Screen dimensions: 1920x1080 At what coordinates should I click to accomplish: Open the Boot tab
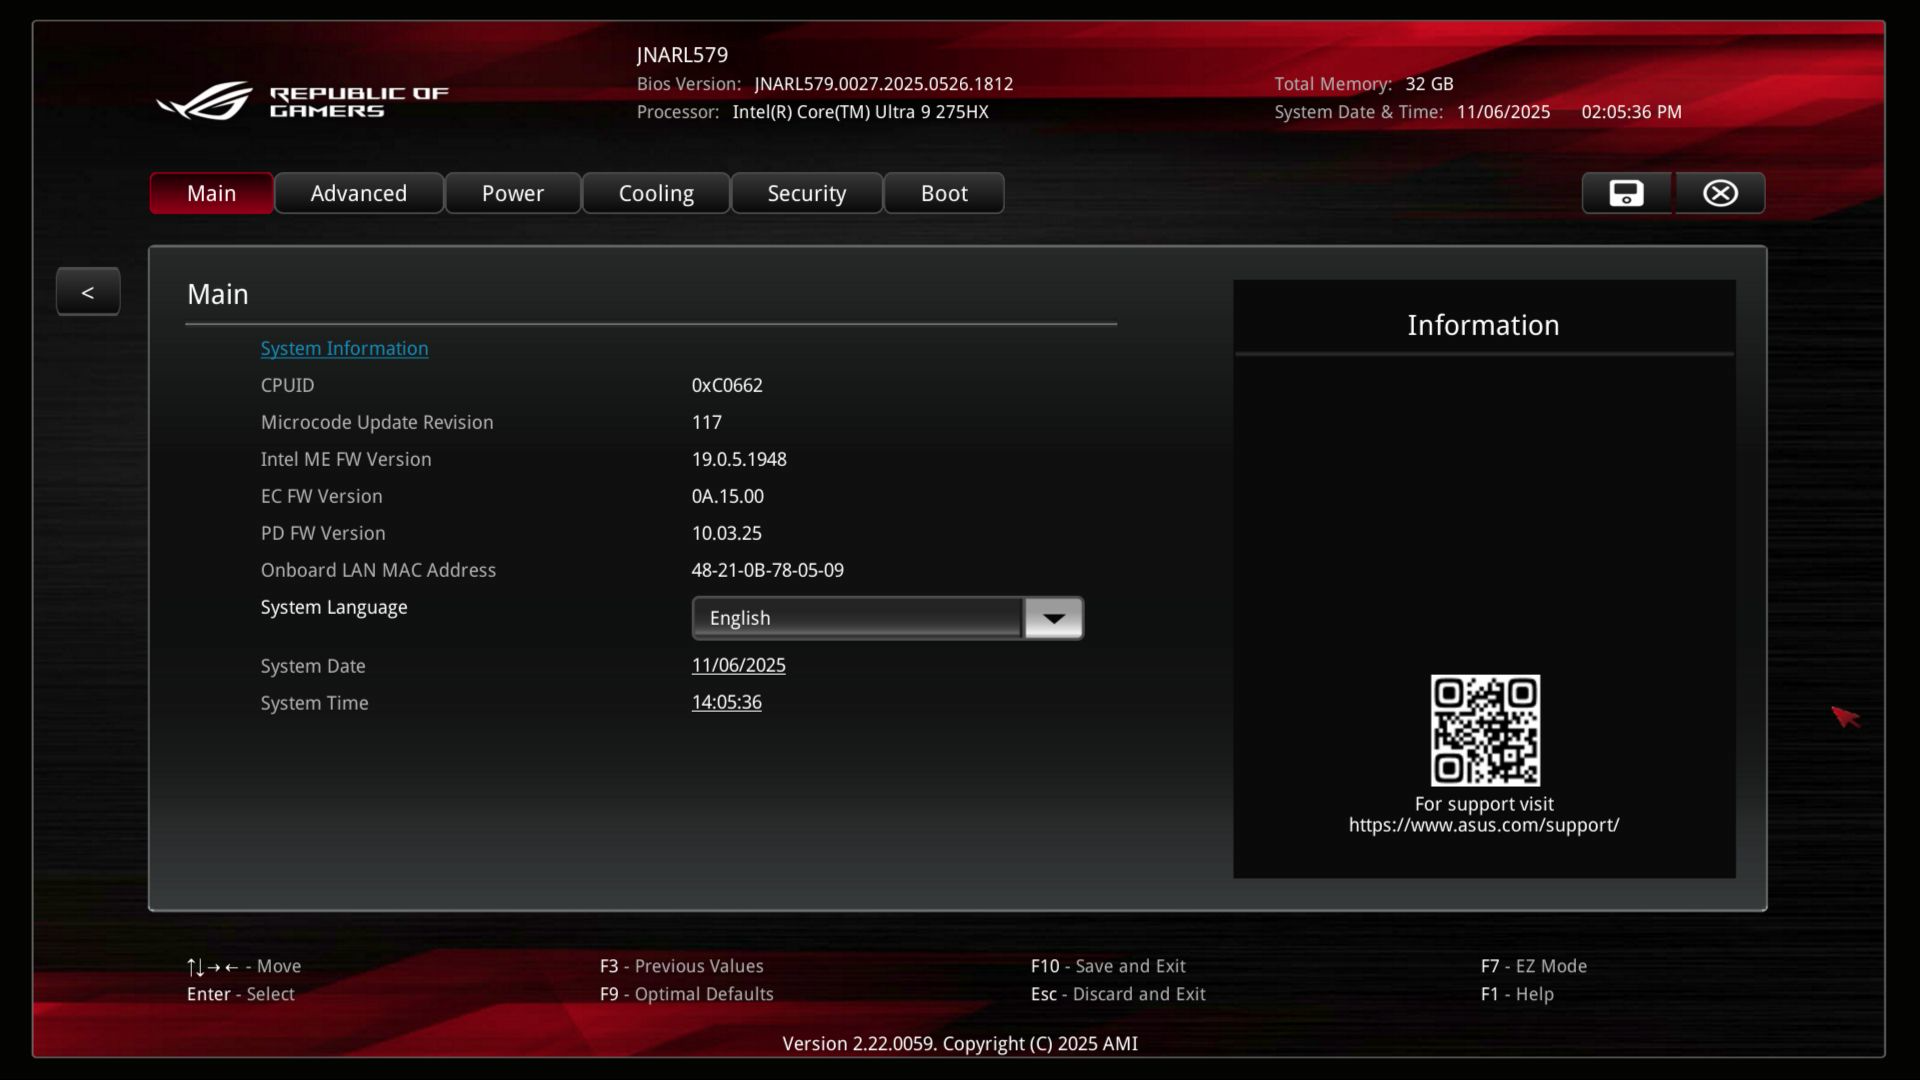(943, 193)
